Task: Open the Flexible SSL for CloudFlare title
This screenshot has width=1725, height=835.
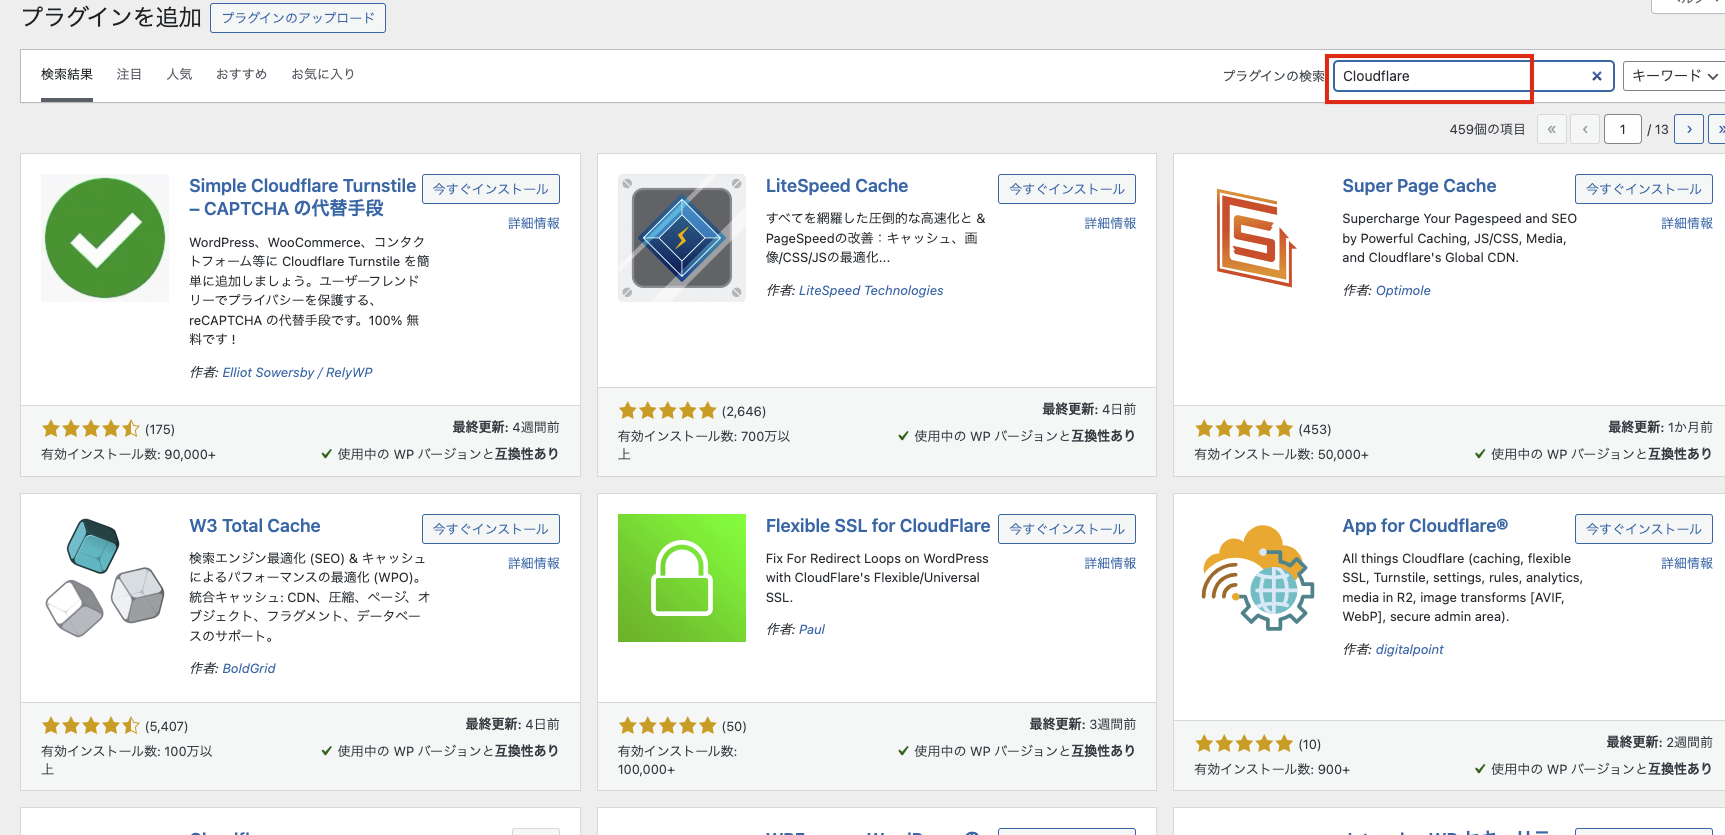Action: coord(878,526)
